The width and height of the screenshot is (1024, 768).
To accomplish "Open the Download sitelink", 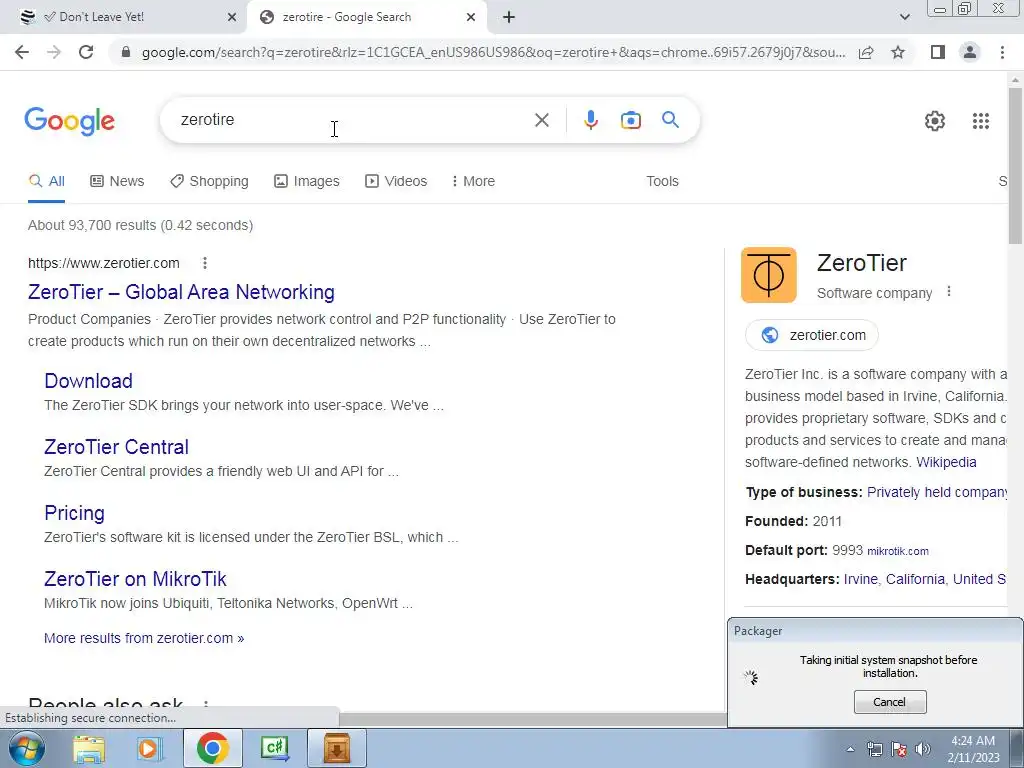I will click(88, 381).
